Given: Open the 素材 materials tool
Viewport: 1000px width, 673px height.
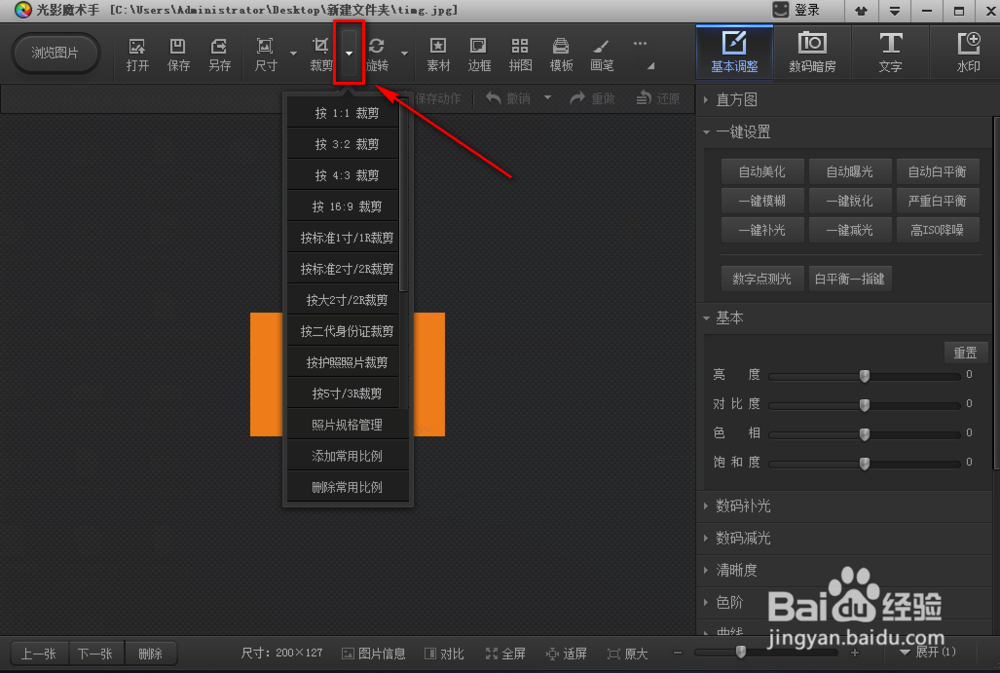Looking at the screenshot, I should click(x=438, y=54).
